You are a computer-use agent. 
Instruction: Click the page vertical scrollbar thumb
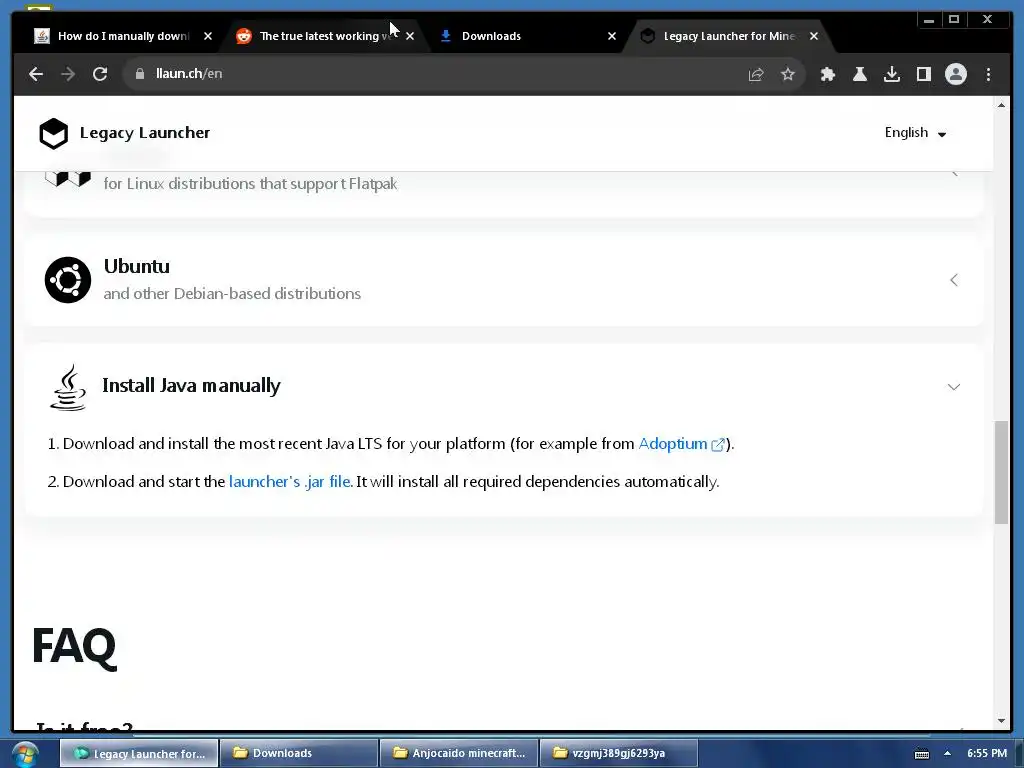coord(1001,472)
